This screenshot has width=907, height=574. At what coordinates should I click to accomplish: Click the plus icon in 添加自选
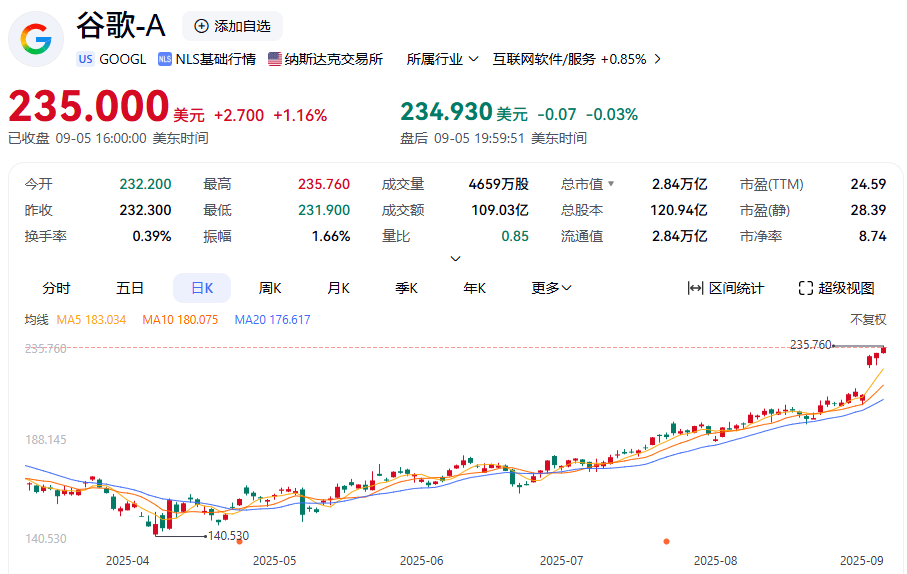[202, 26]
